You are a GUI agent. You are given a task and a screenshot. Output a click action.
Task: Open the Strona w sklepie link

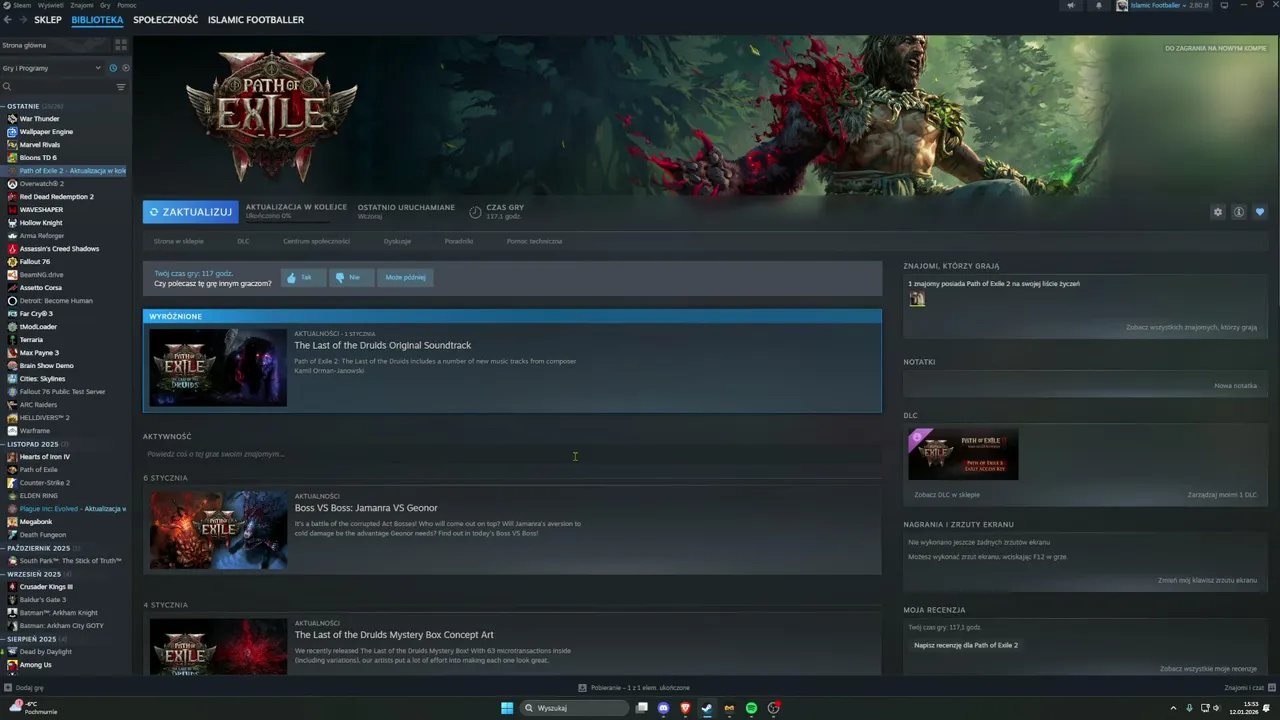(x=178, y=241)
